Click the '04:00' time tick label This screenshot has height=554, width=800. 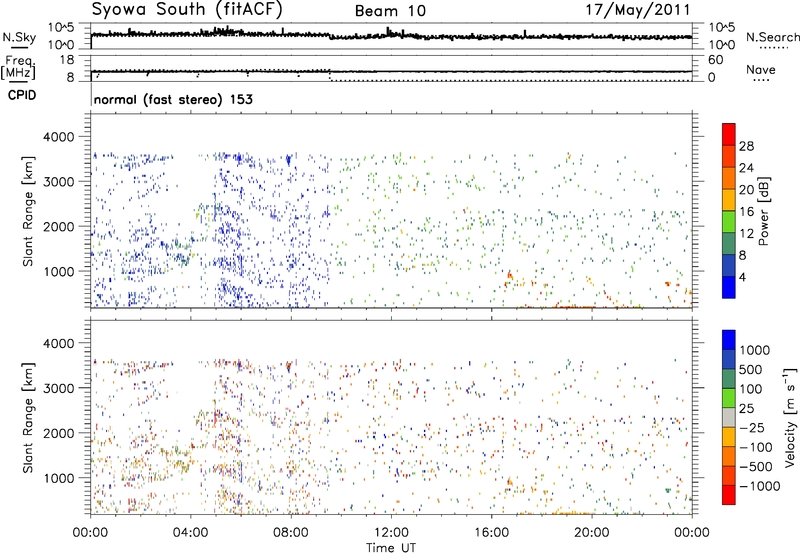click(x=190, y=533)
